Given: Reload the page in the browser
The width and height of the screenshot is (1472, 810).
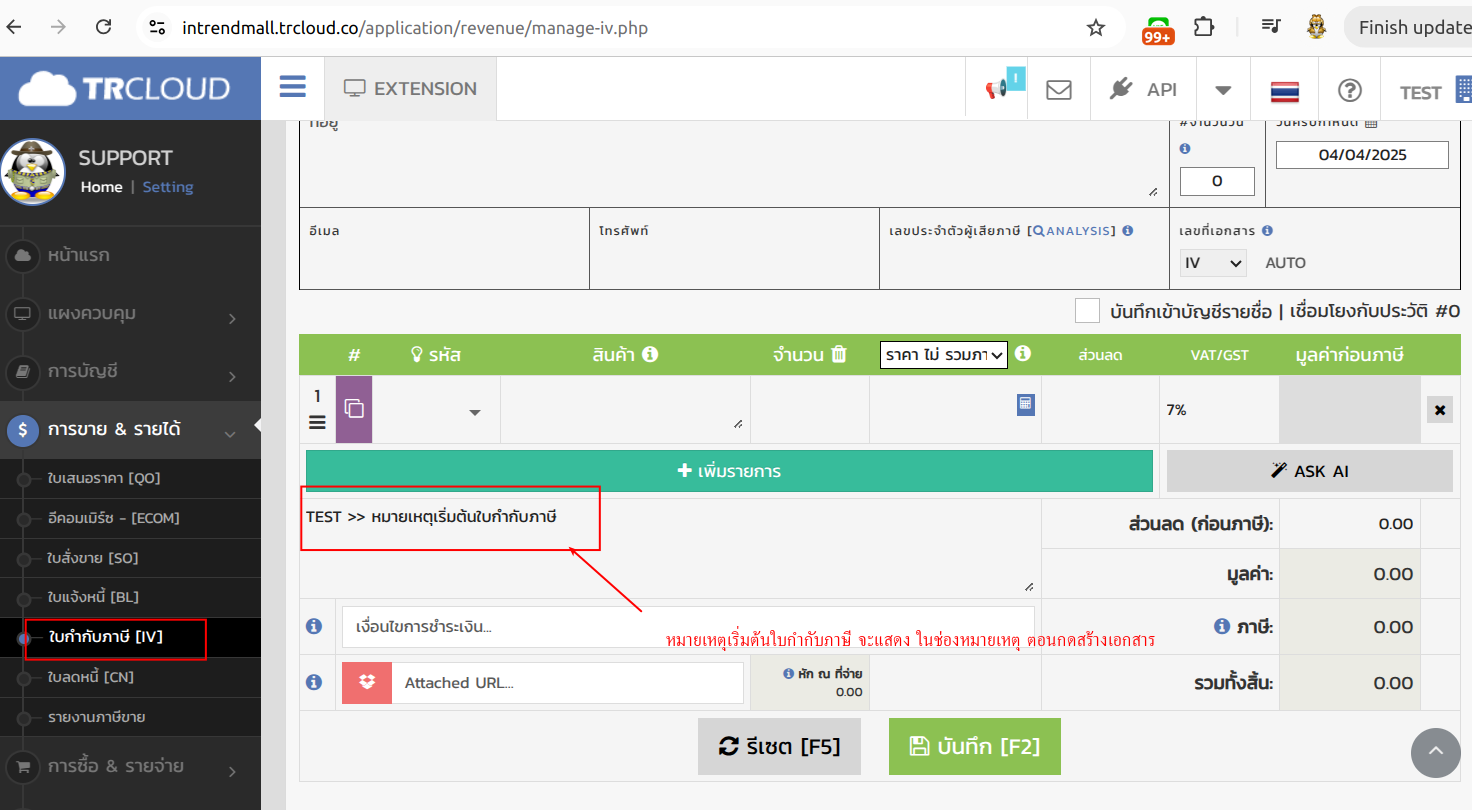Looking at the screenshot, I should [x=103, y=27].
